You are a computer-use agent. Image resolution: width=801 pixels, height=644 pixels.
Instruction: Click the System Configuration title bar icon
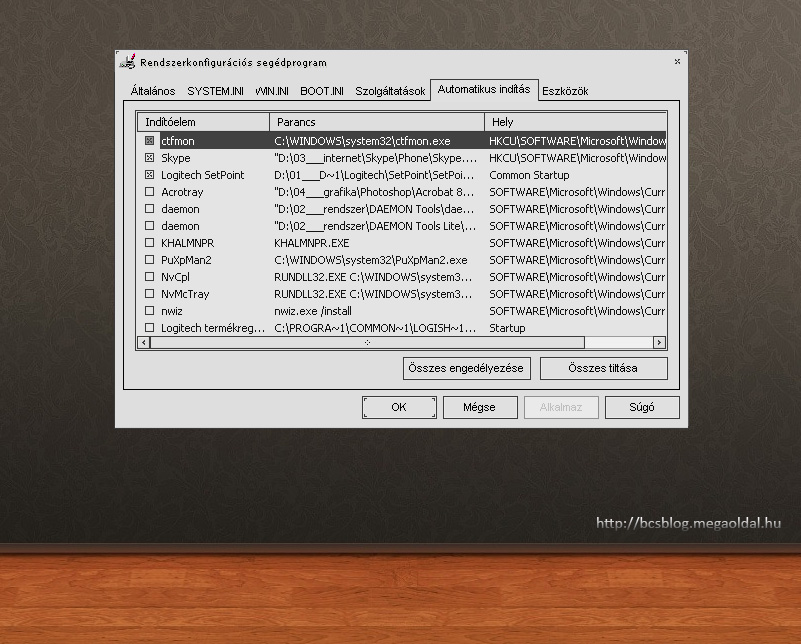tap(128, 61)
